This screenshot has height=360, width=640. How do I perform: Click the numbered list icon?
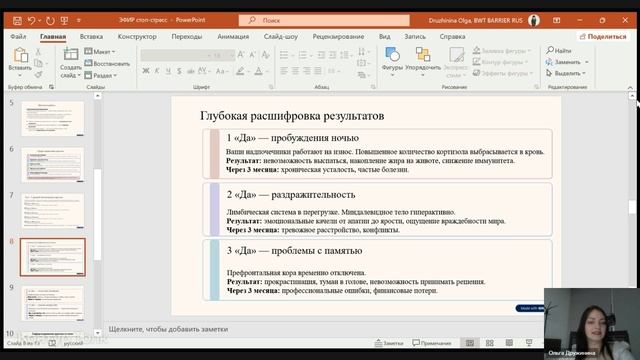pos(302,55)
